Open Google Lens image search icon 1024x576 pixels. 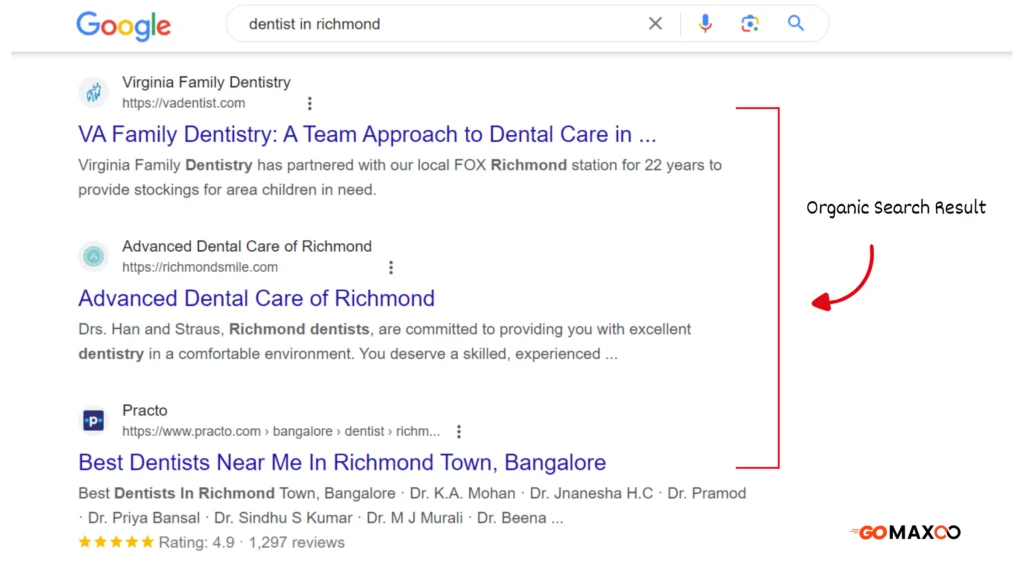pos(750,24)
